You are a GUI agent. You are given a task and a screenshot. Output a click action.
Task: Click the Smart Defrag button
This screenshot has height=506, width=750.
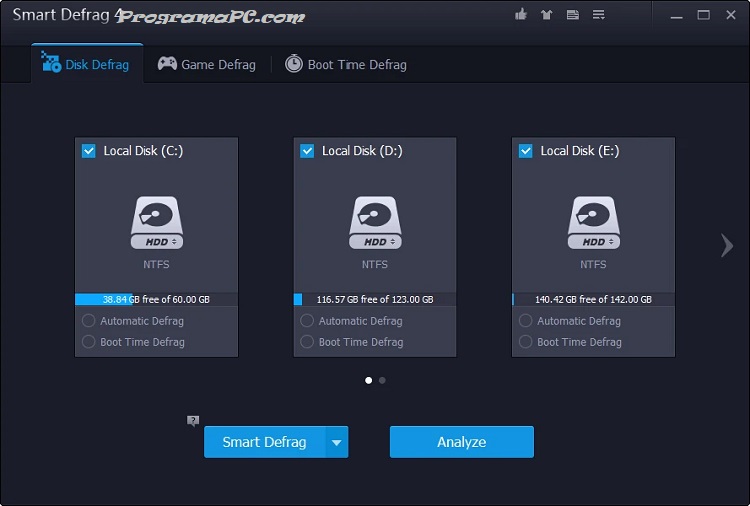(x=264, y=442)
